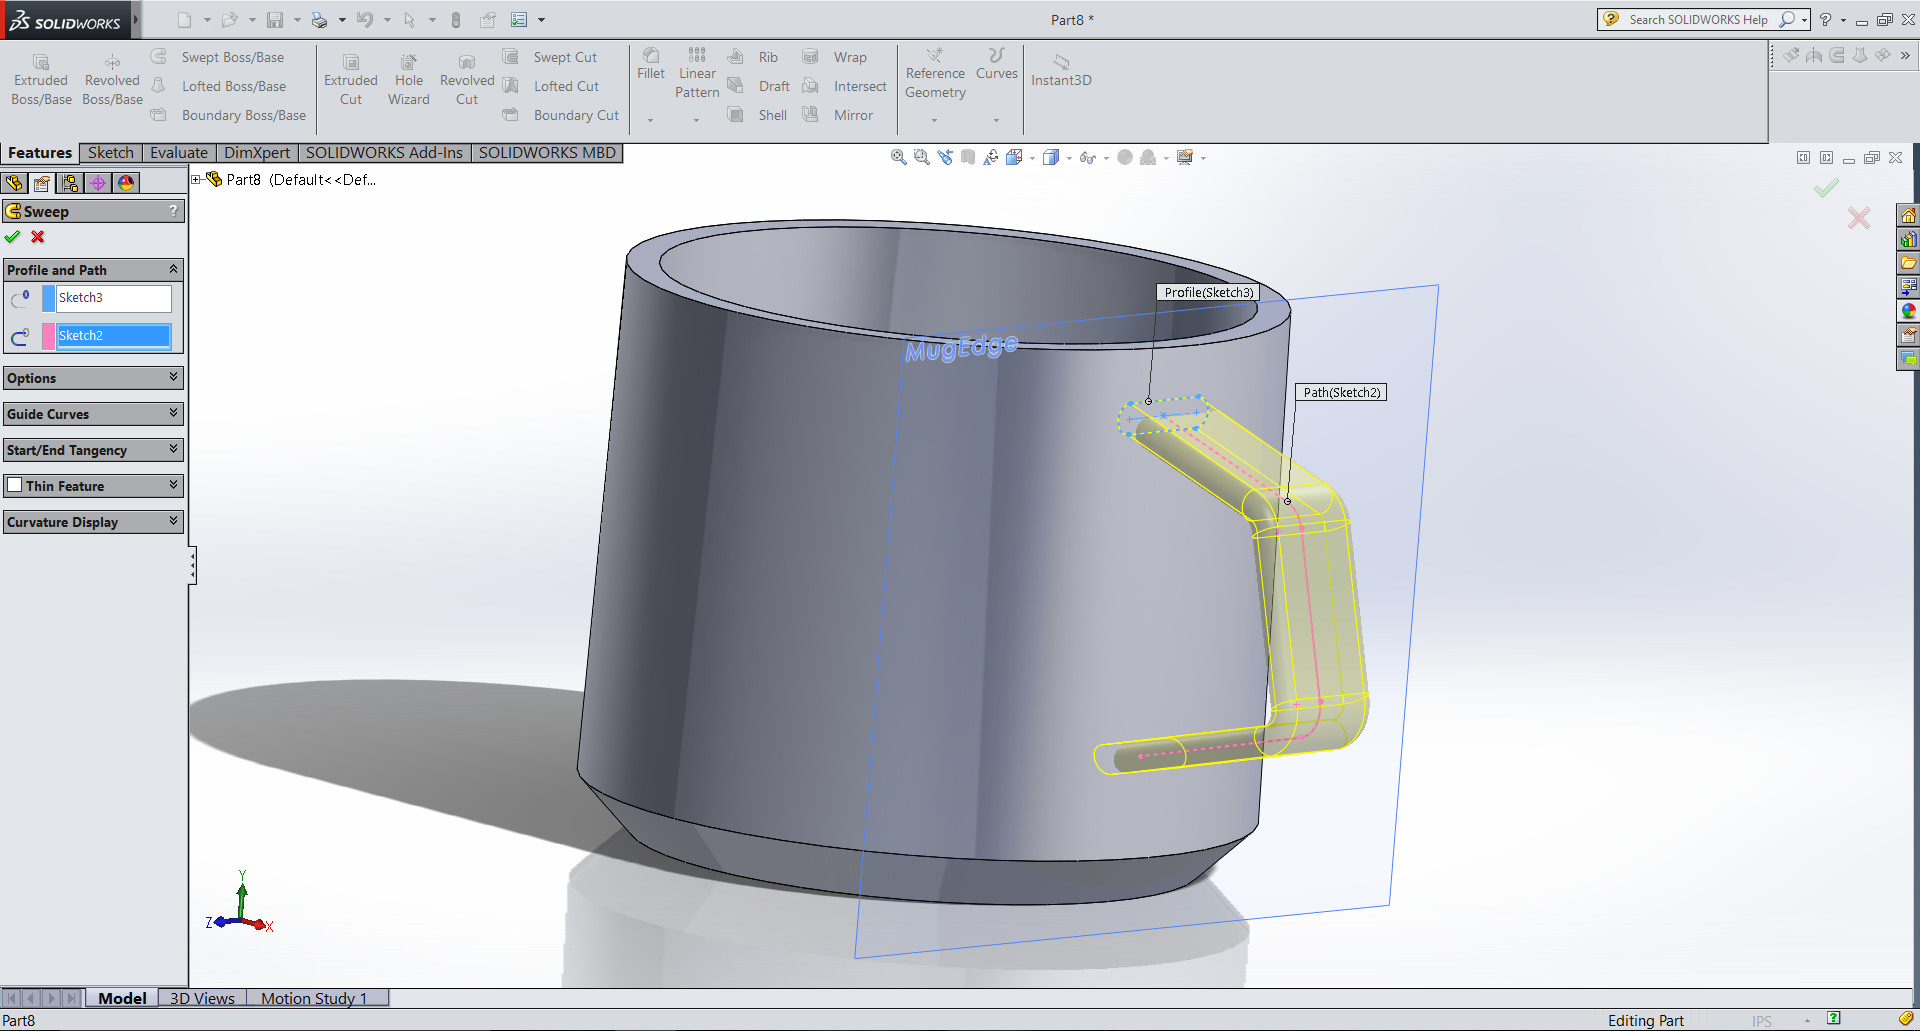This screenshot has height=1031, width=1920.
Task: Expand the Thin Feature section chevron
Action: coord(173,485)
